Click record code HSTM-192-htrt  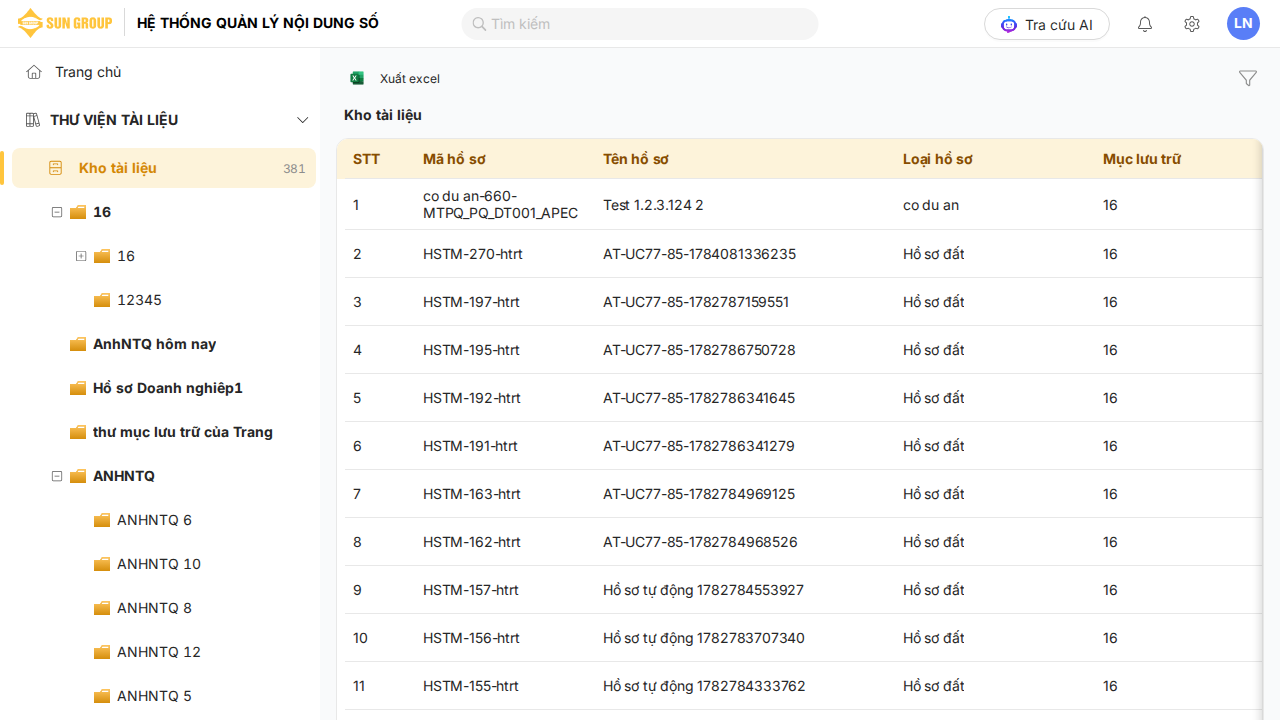(472, 398)
